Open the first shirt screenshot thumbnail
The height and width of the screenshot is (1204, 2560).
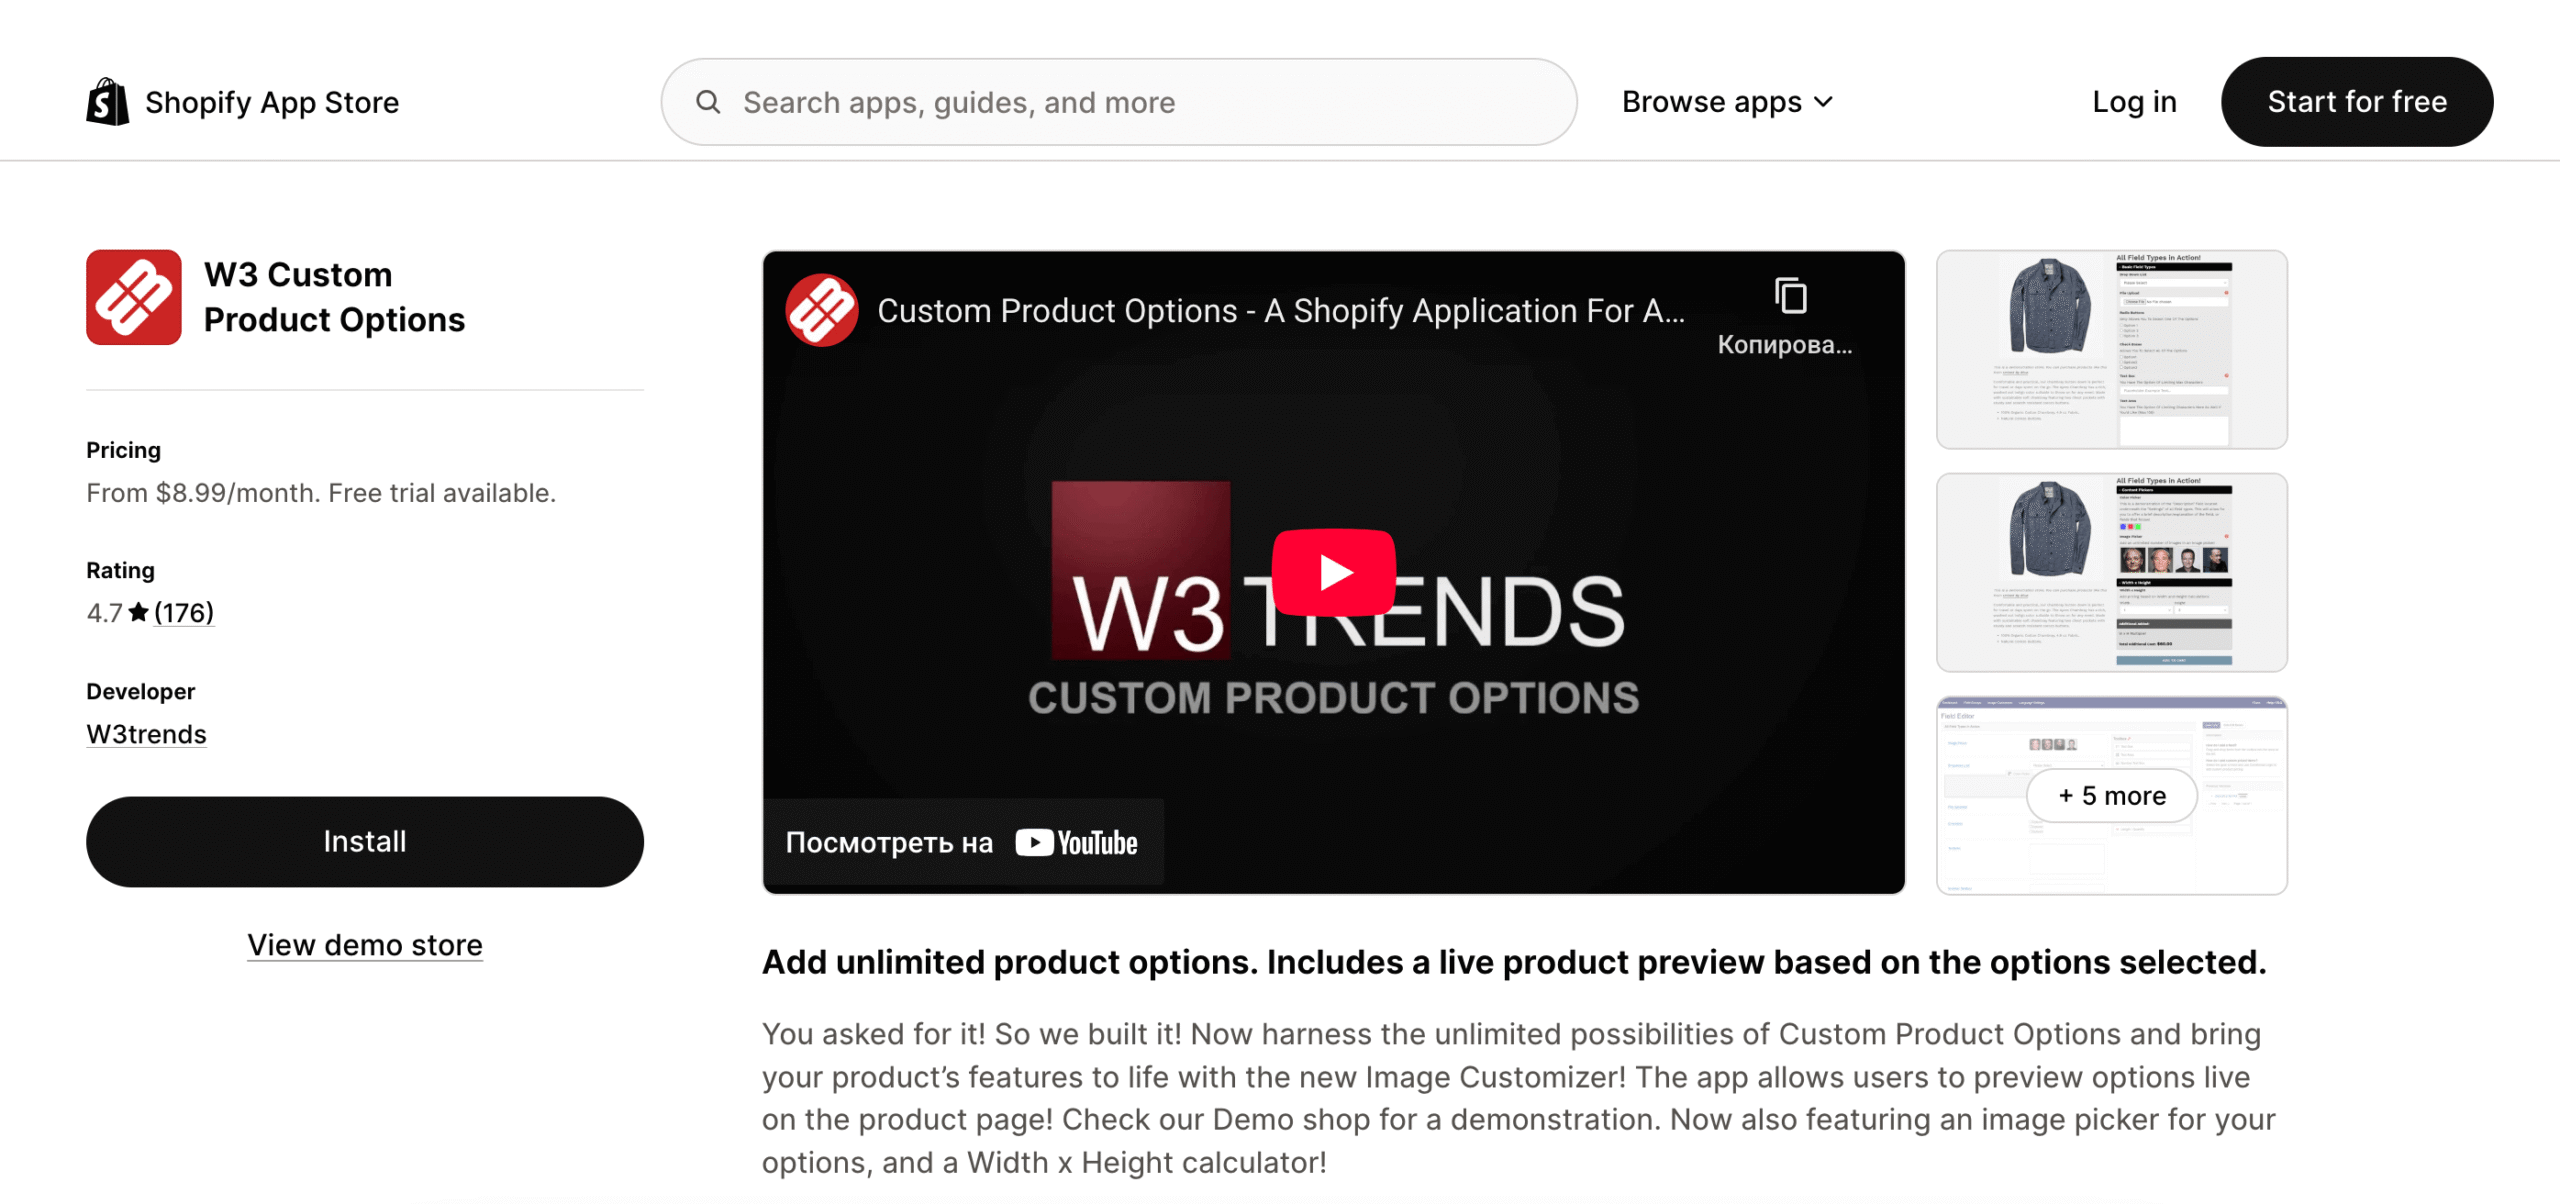coord(2111,349)
